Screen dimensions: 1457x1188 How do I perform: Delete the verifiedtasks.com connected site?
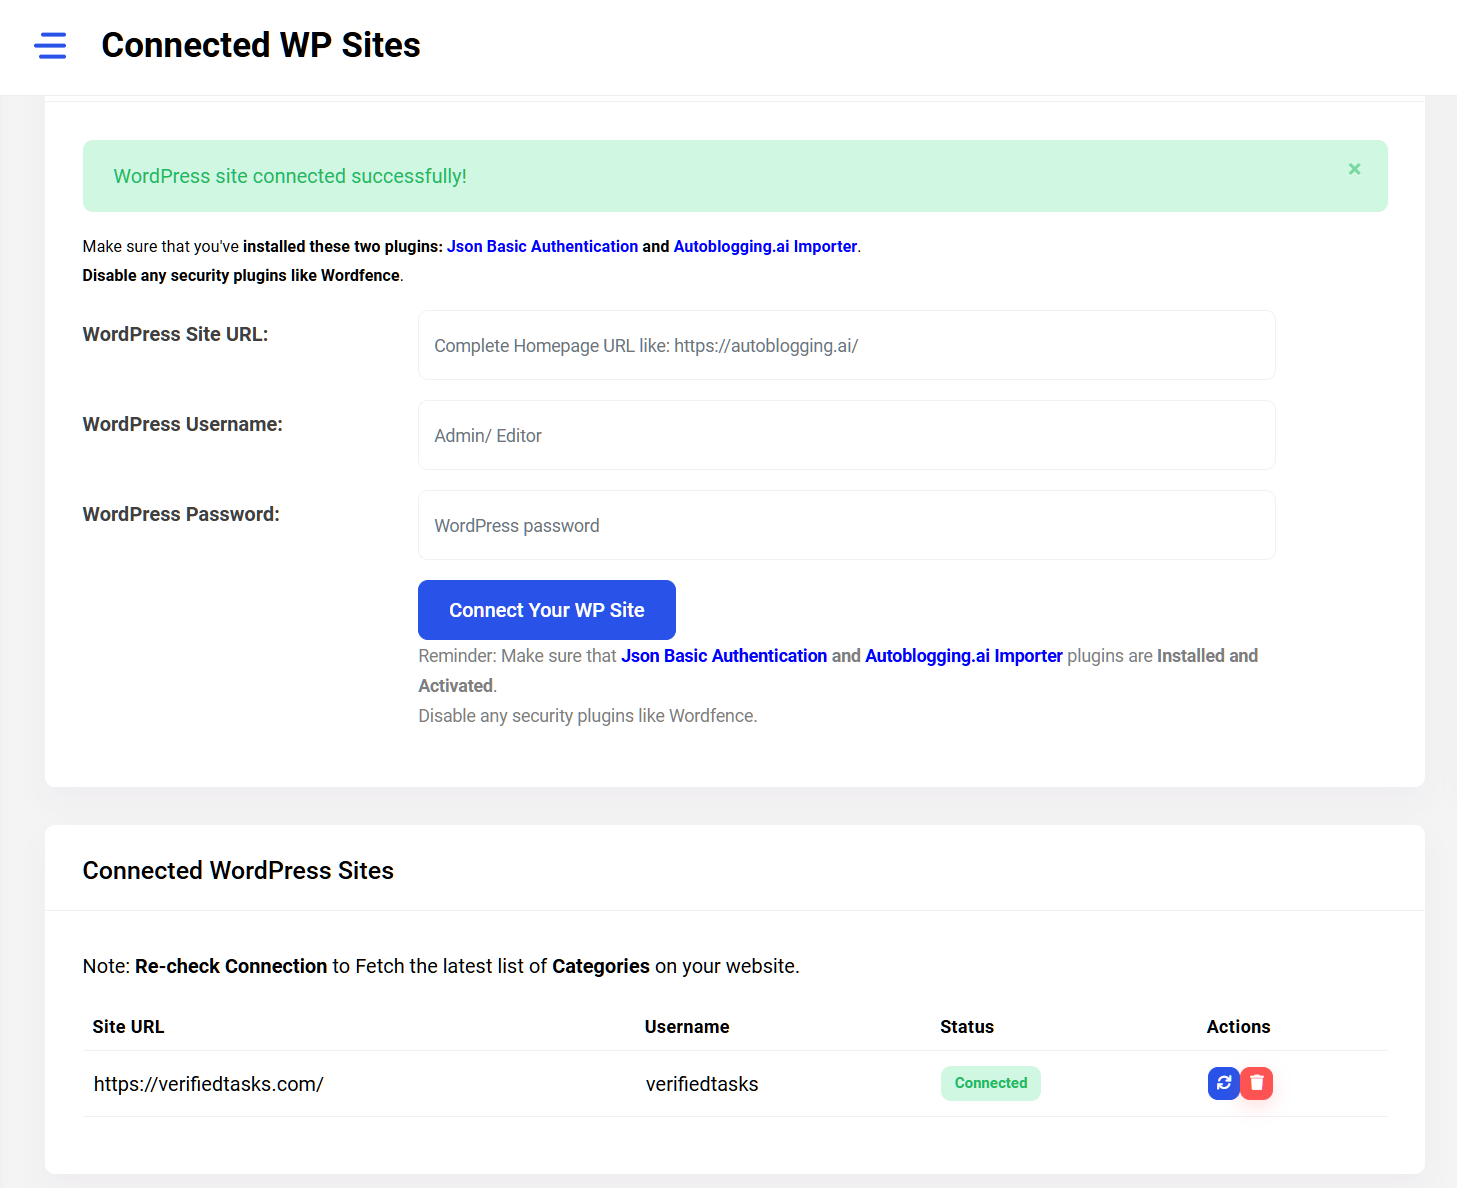1257,1083
